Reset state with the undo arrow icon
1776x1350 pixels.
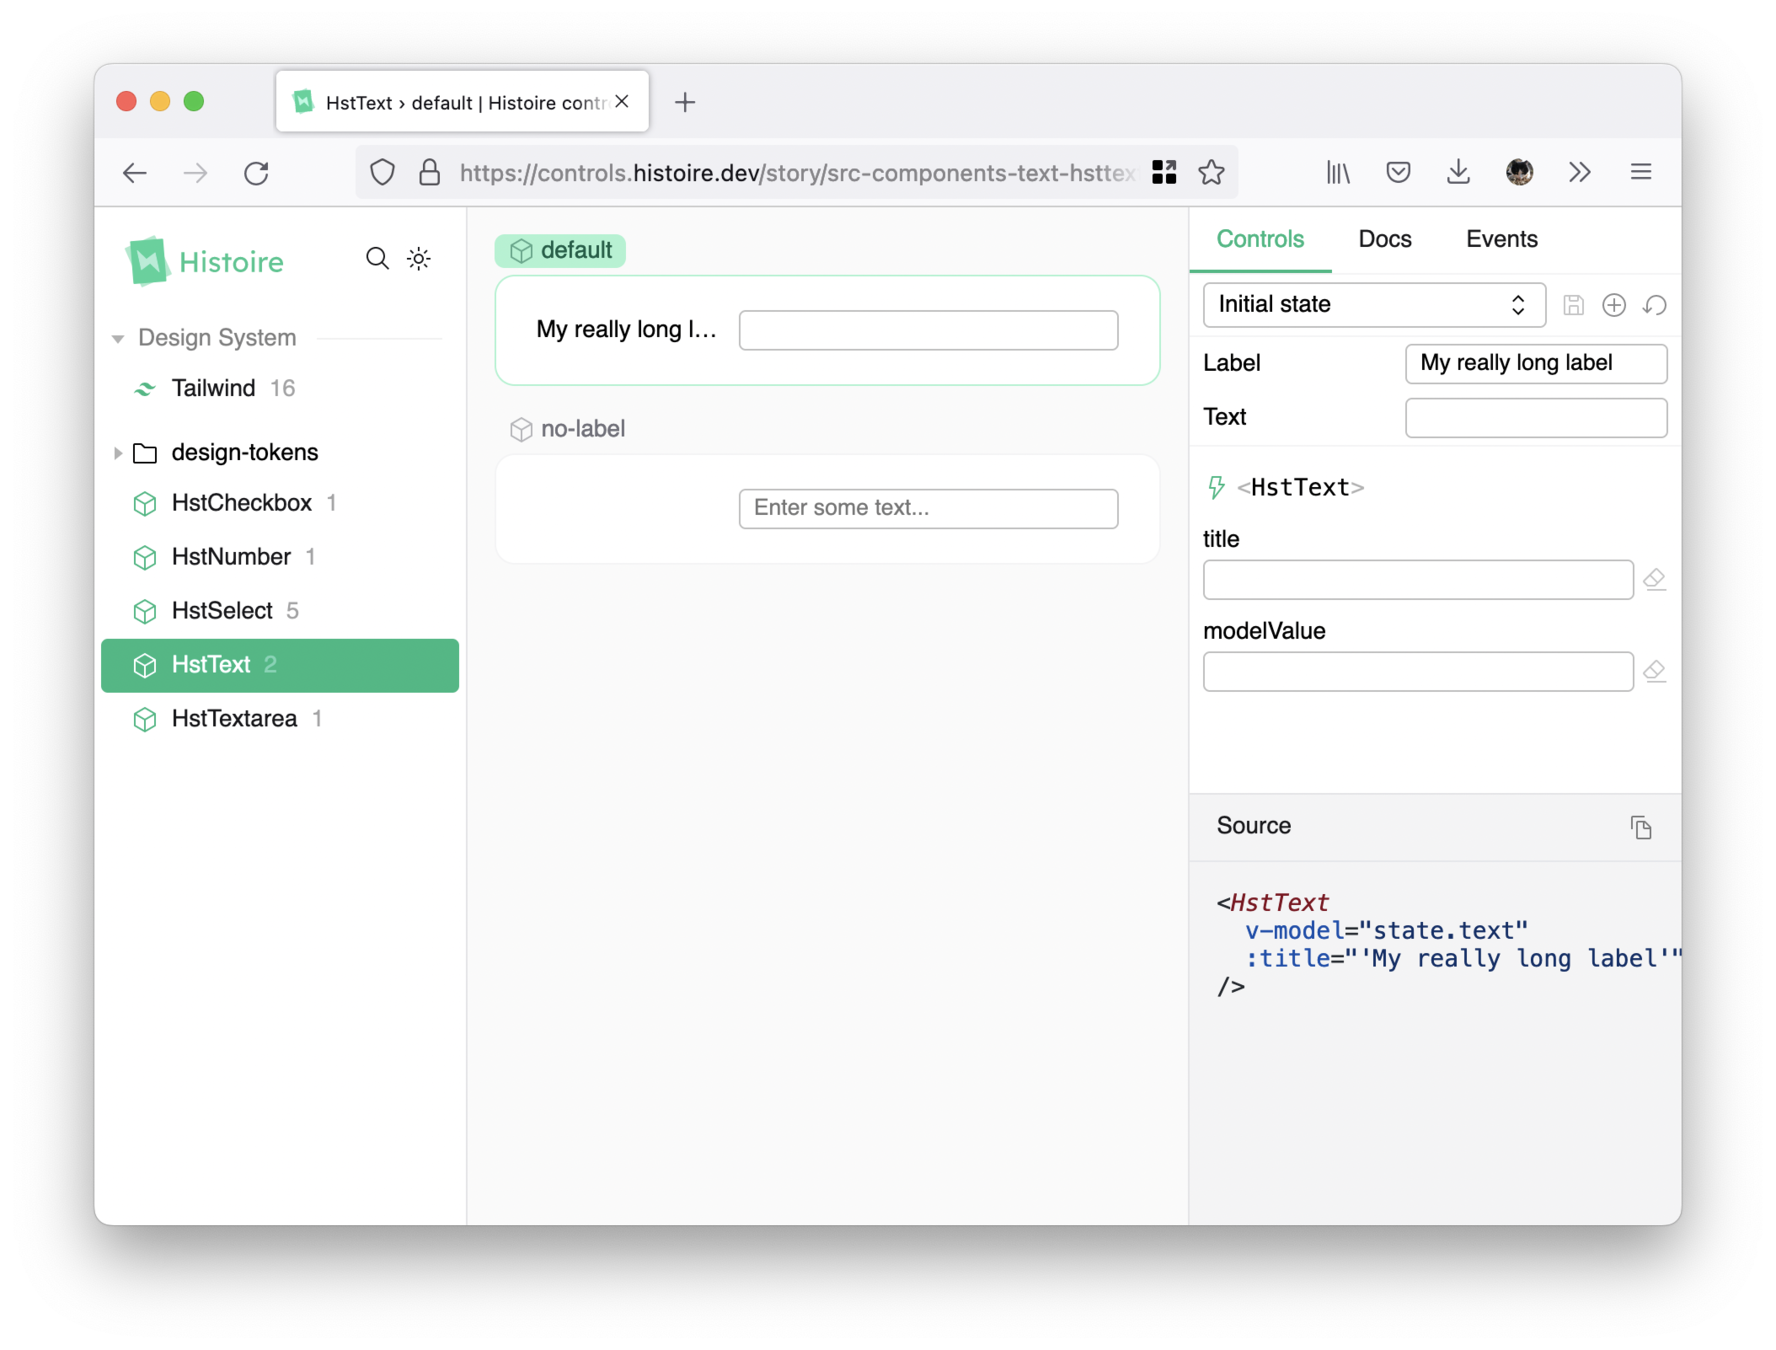coord(1654,305)
